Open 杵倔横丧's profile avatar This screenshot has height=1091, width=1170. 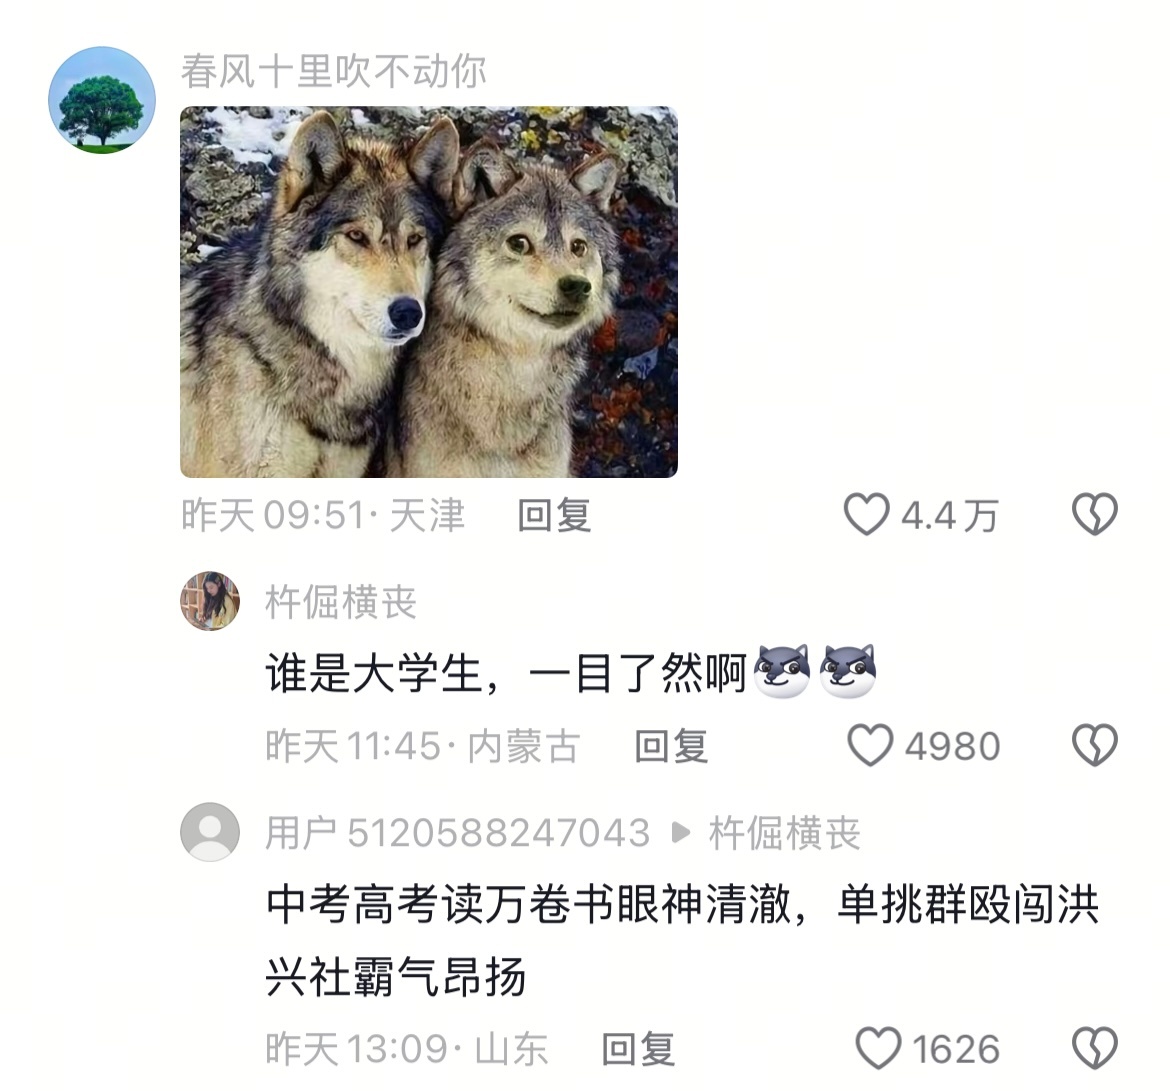pos(210,601)
